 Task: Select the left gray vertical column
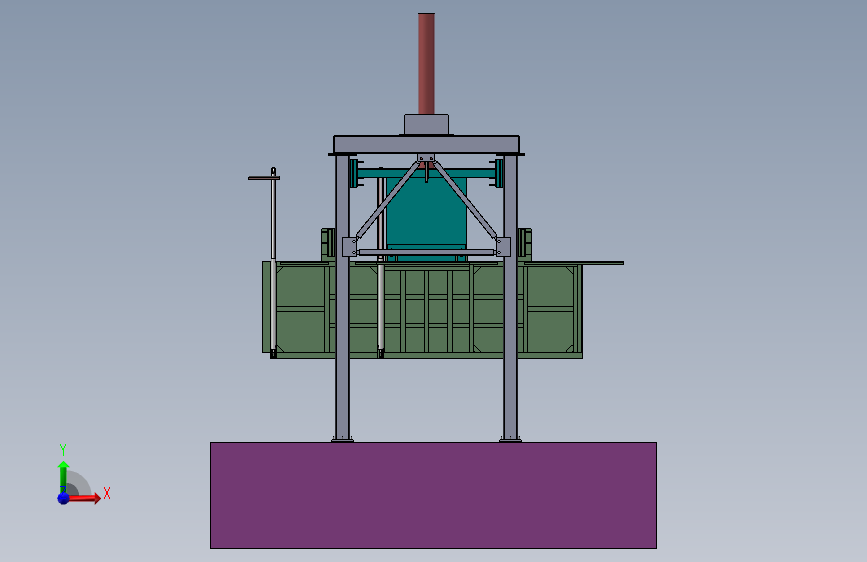point(342,298)
